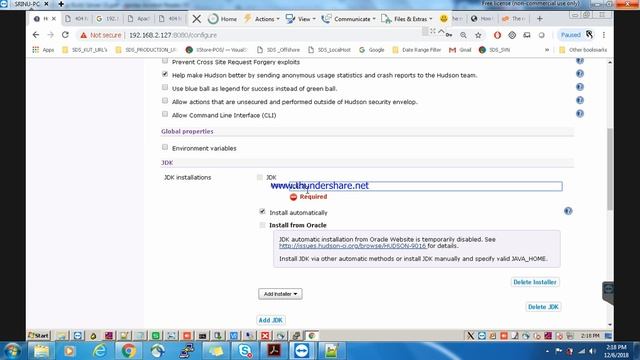Switch to the How tab

[482, 19]
